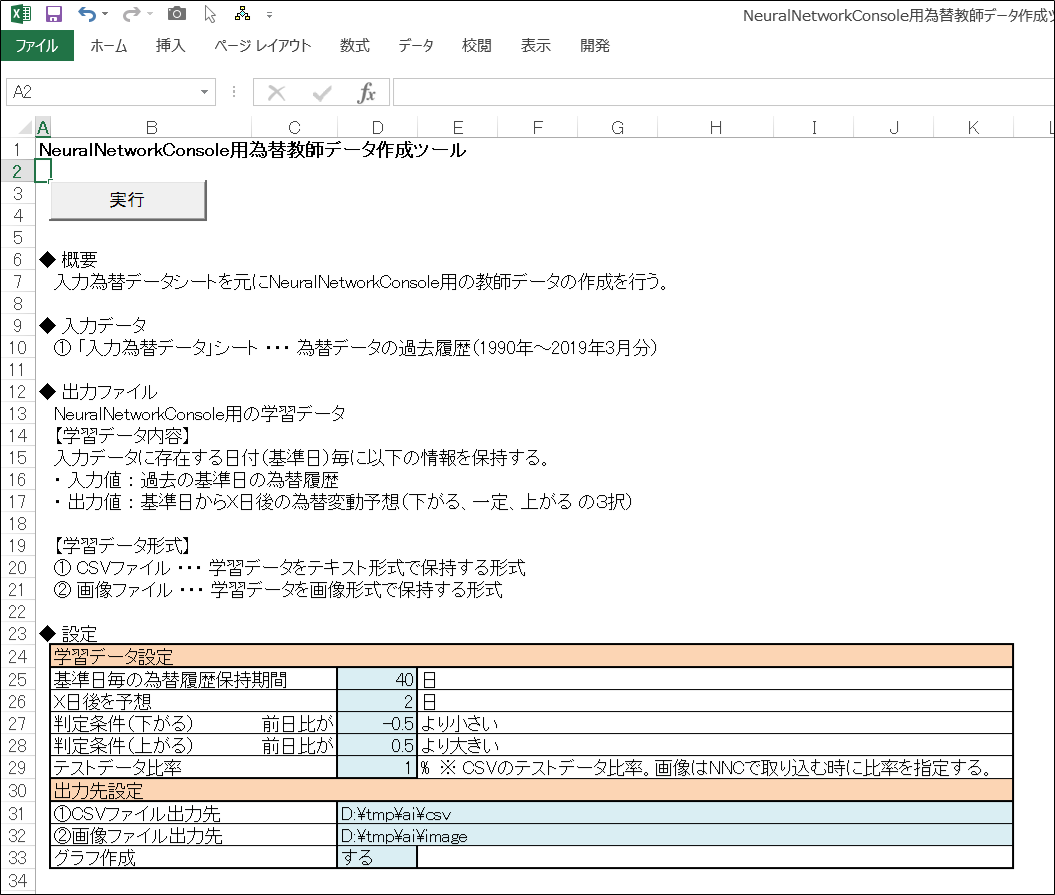Select column D header

[377, 127]
